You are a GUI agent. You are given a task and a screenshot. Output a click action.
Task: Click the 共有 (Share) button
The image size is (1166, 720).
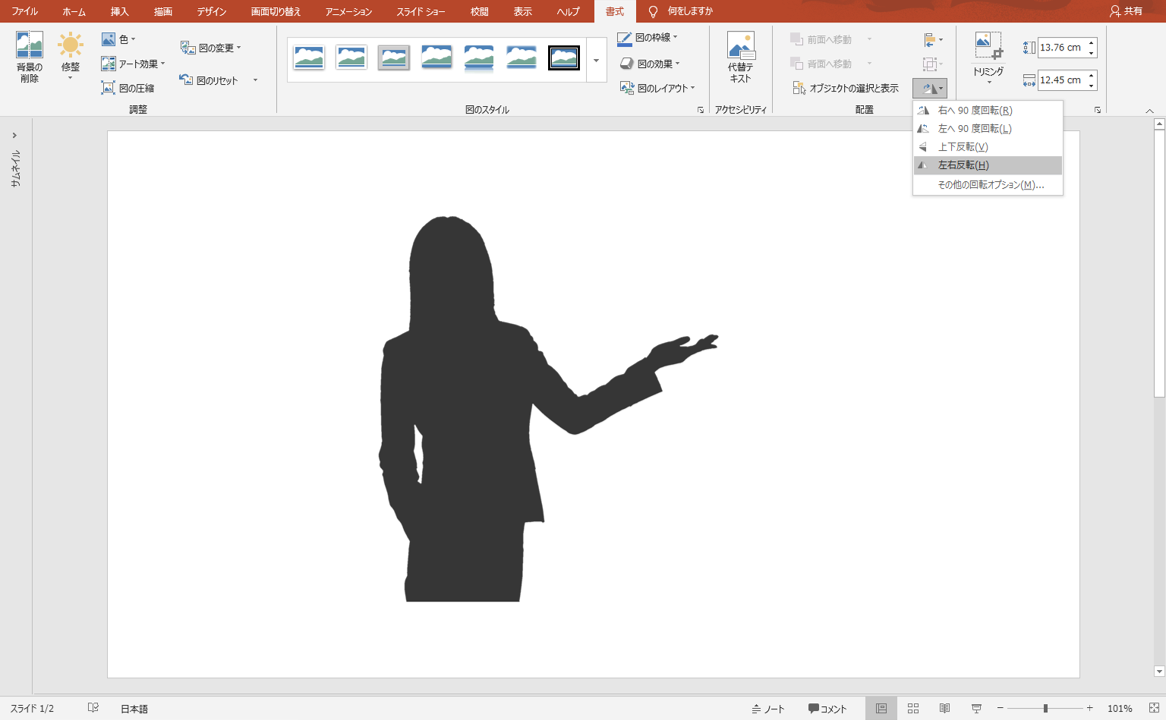[x=1126, y=11]
